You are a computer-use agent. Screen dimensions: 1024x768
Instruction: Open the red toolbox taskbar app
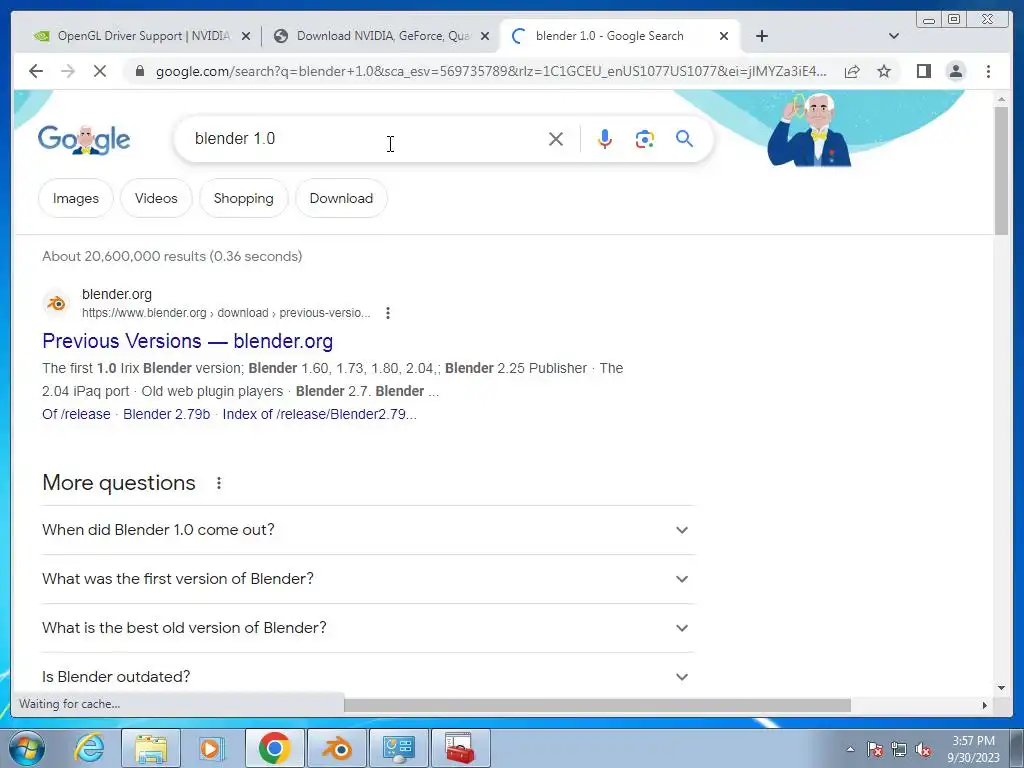click(460, 748)
